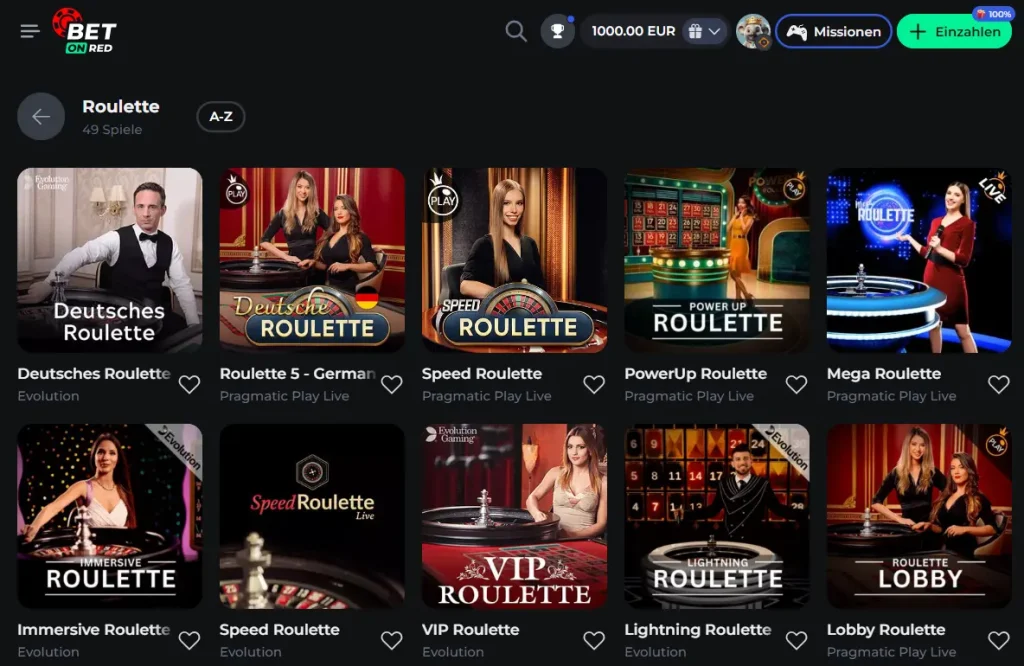Click the Einzahlen deposit button
1024x666 pixels.
(x=954, y=31)
